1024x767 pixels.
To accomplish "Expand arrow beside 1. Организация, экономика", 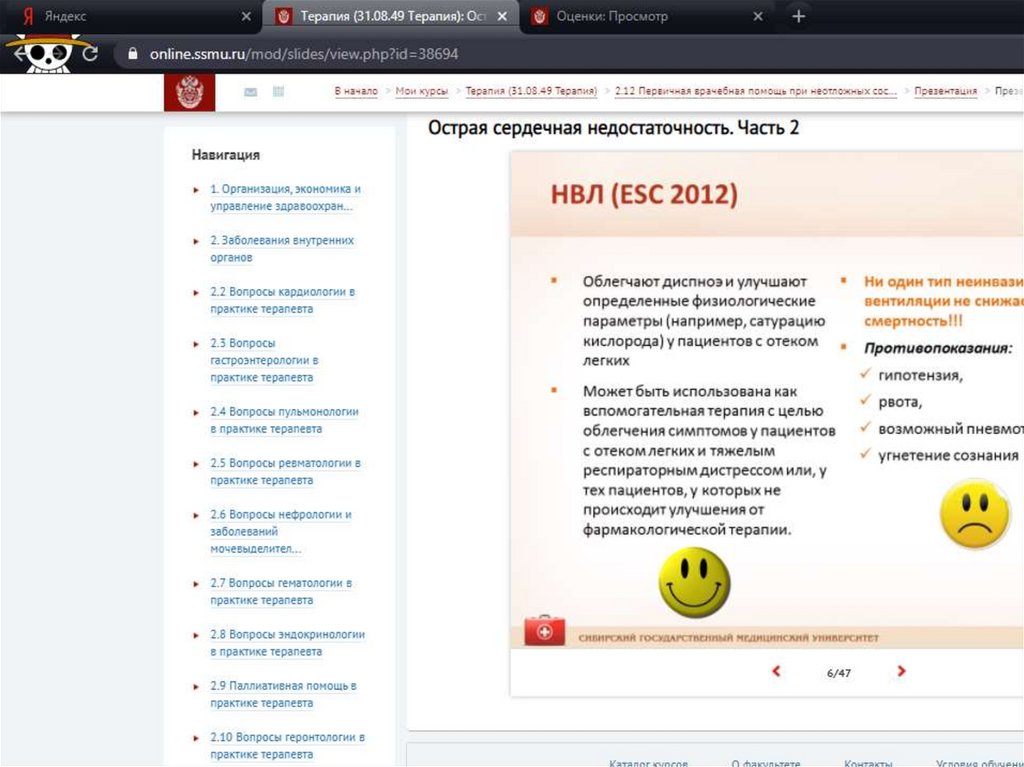I will [196, 190].
